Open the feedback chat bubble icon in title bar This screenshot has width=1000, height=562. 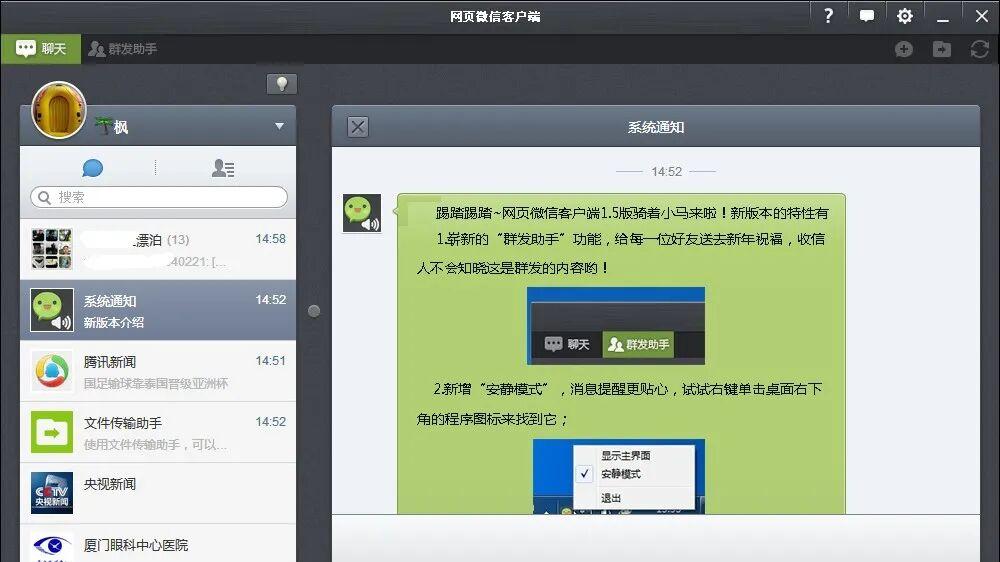(x=867, y=16)
